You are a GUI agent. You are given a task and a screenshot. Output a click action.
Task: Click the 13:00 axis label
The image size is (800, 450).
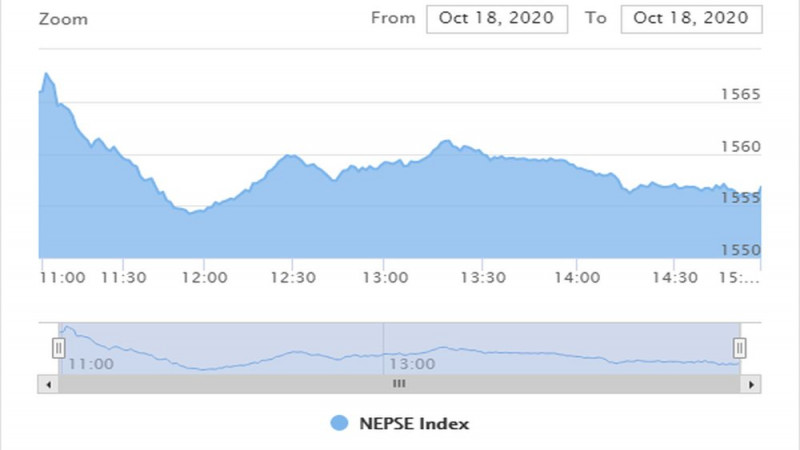click(385, 278)
